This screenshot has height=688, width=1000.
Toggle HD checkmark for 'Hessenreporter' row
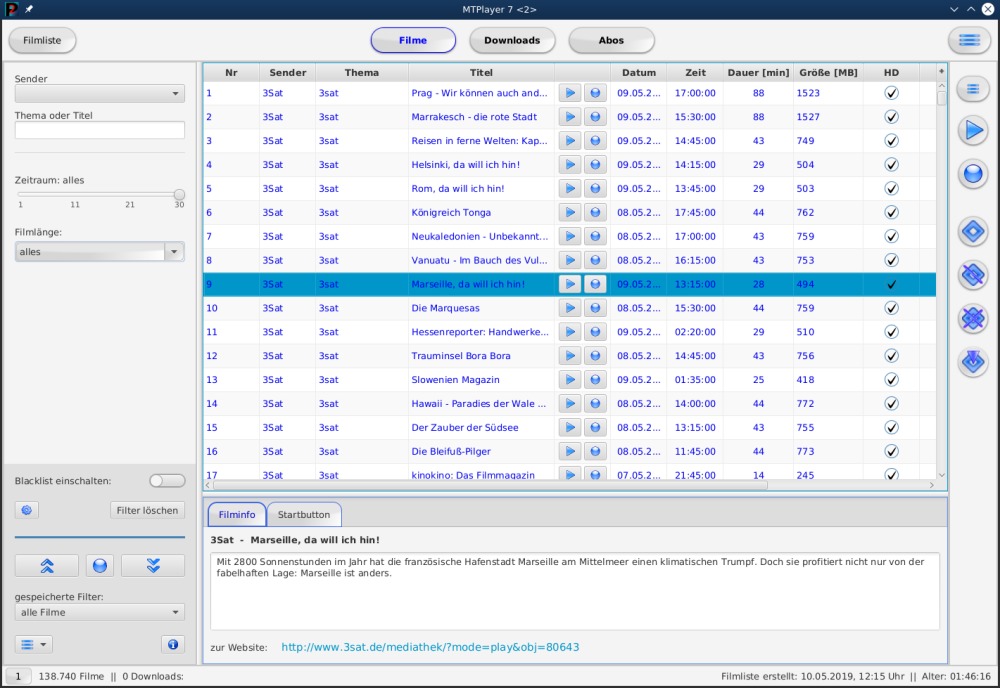[891, 332]
